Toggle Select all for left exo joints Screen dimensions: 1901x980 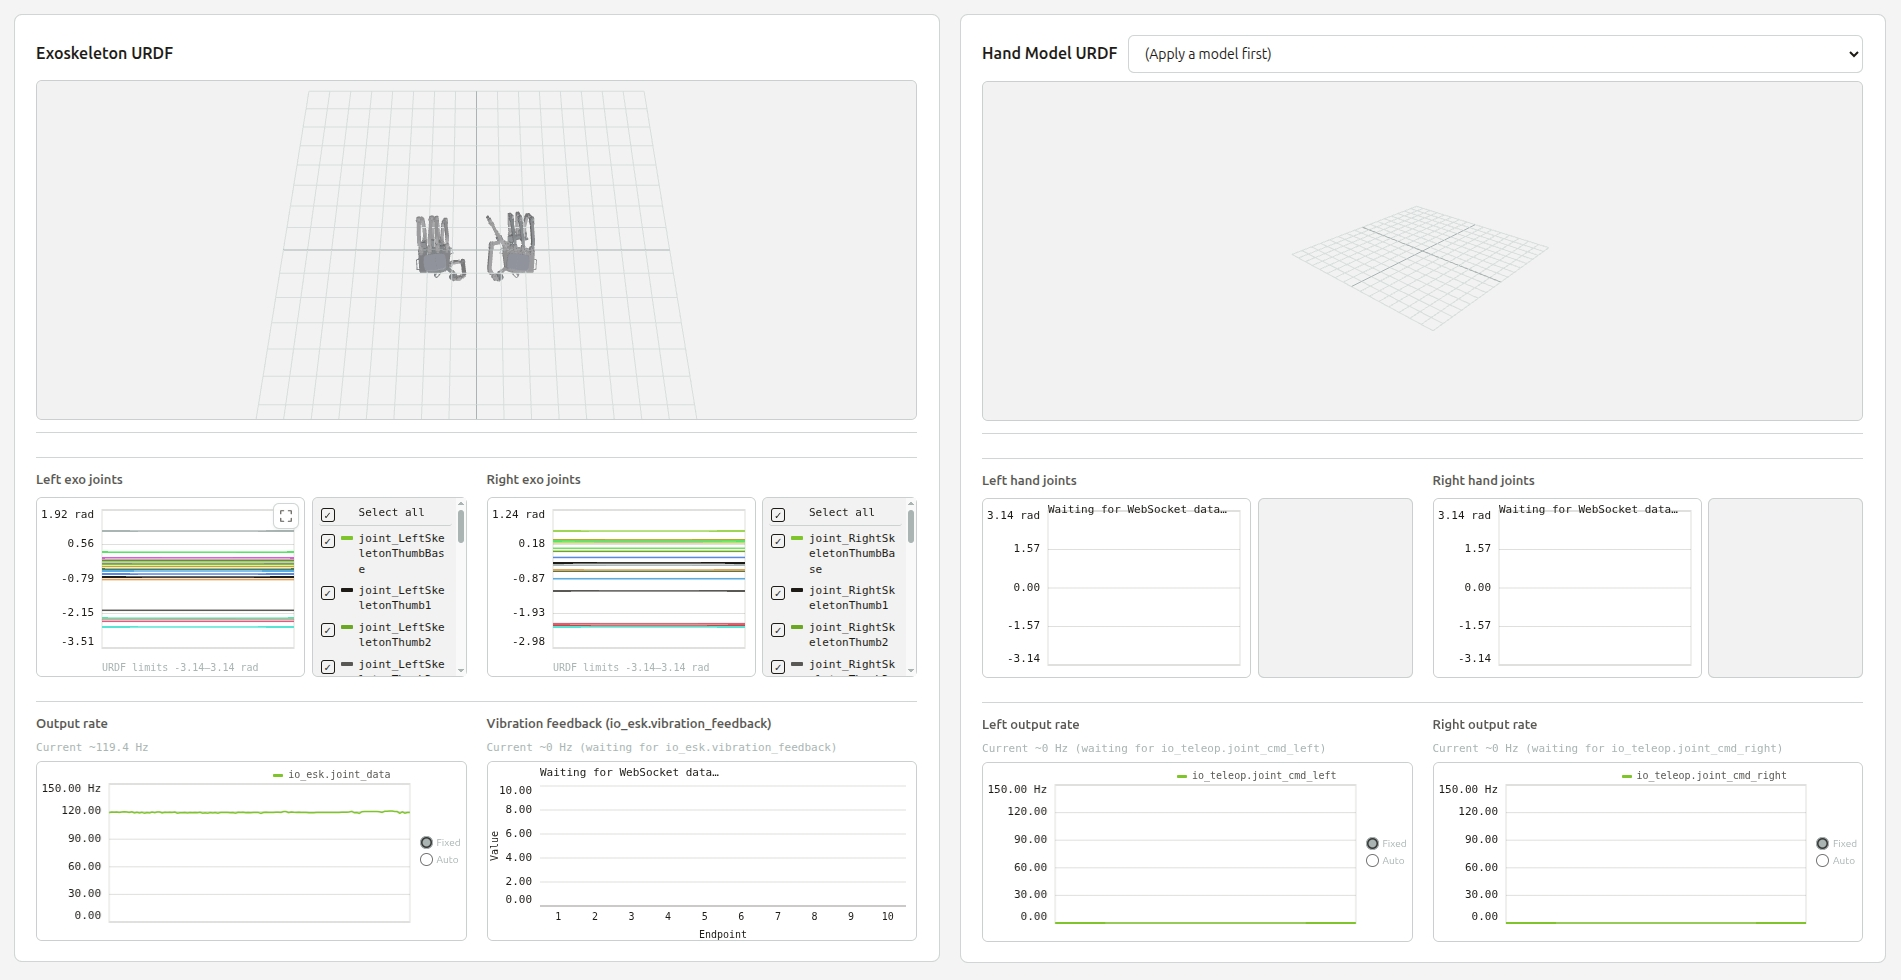[328, 515]
